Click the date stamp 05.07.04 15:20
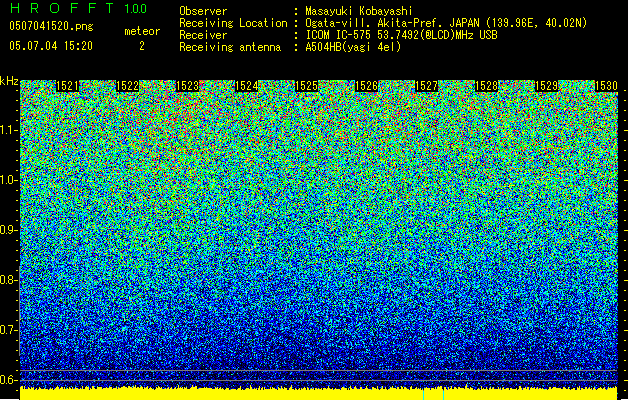 (51, 46)
